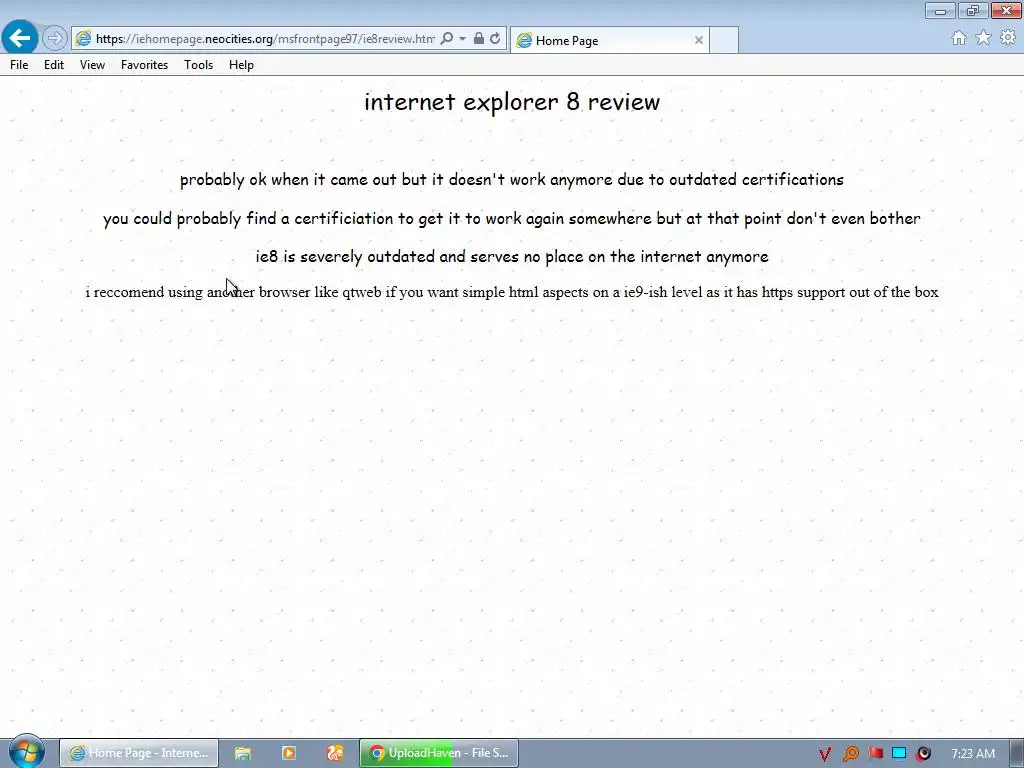This screenshot has width=1024, height=768.
Task: Open the orange browser taskbar icon
Action: tap(335, 753)
